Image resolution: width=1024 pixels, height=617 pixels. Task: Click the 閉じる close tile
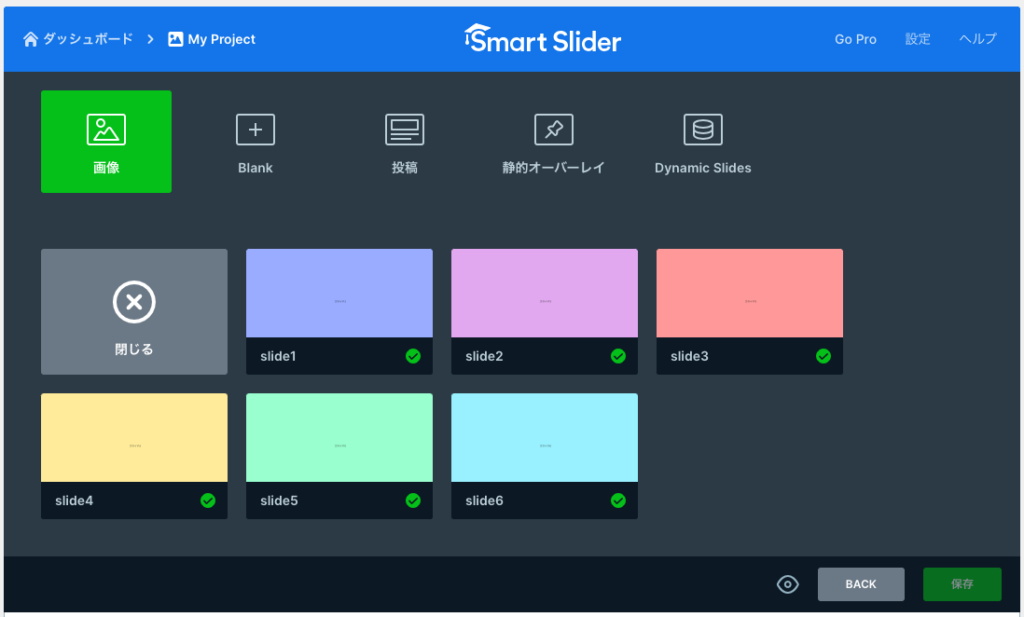click(134, 311)
